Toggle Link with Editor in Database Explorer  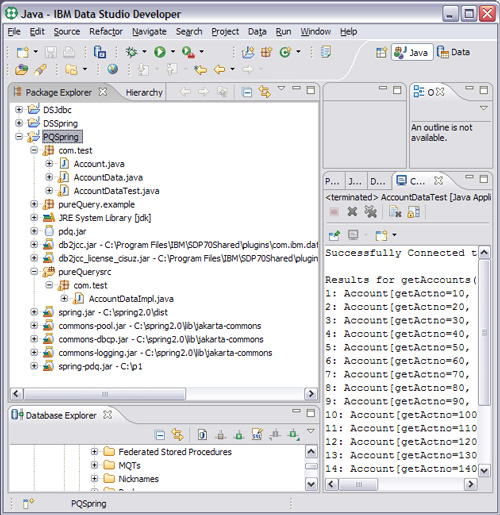[177, 435]
